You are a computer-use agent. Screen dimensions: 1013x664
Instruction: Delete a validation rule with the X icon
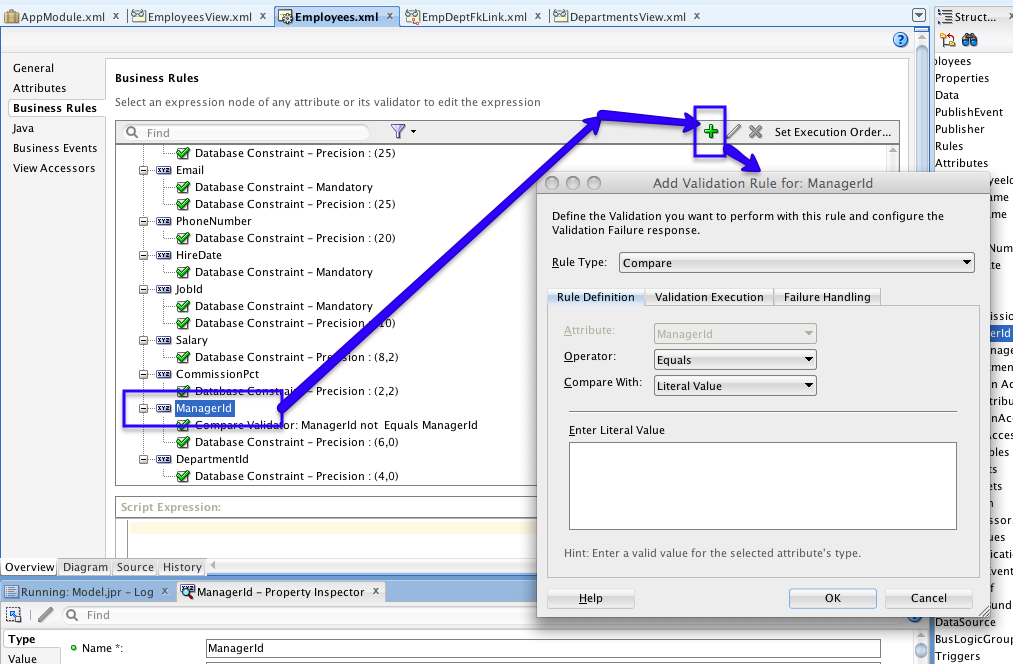pos(756,131)
